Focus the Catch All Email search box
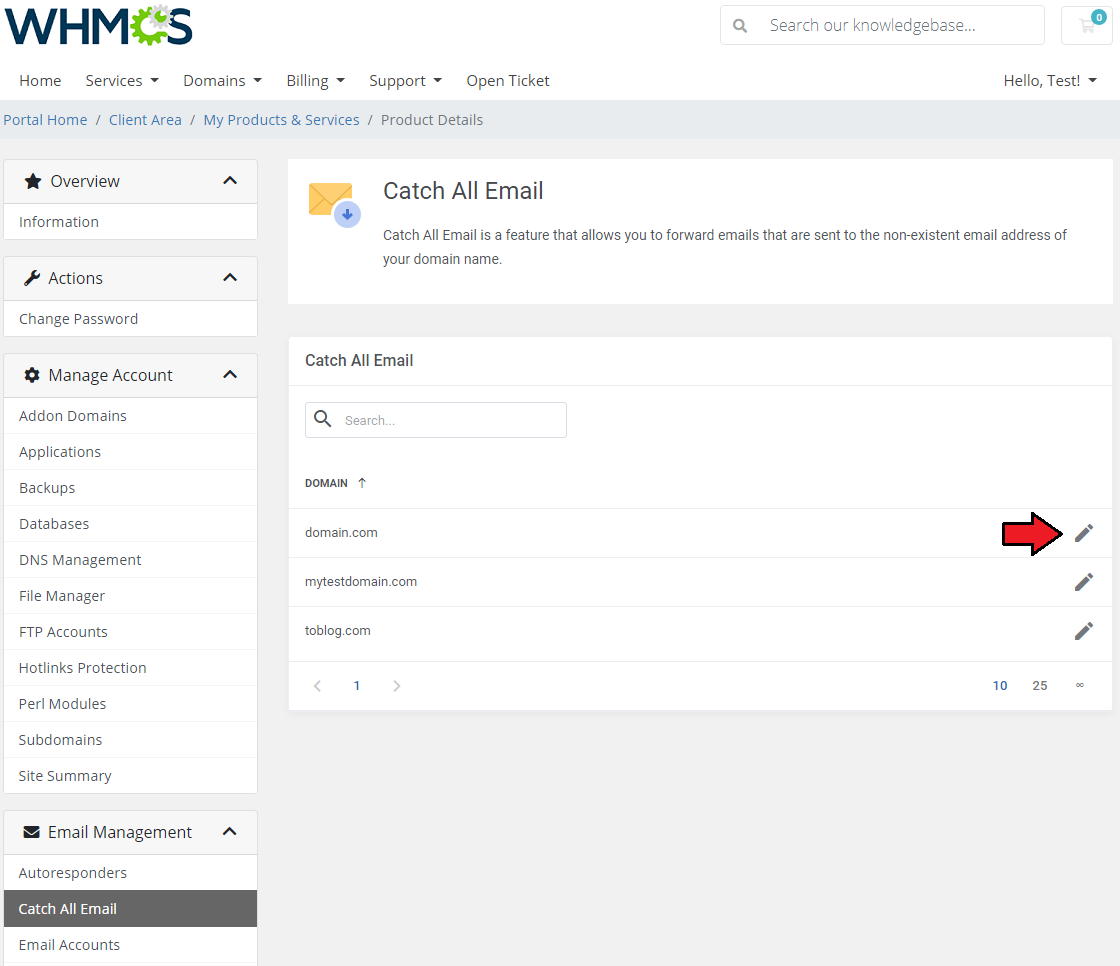The height and width of the screenshot is (966, 1120). point(436,420)
